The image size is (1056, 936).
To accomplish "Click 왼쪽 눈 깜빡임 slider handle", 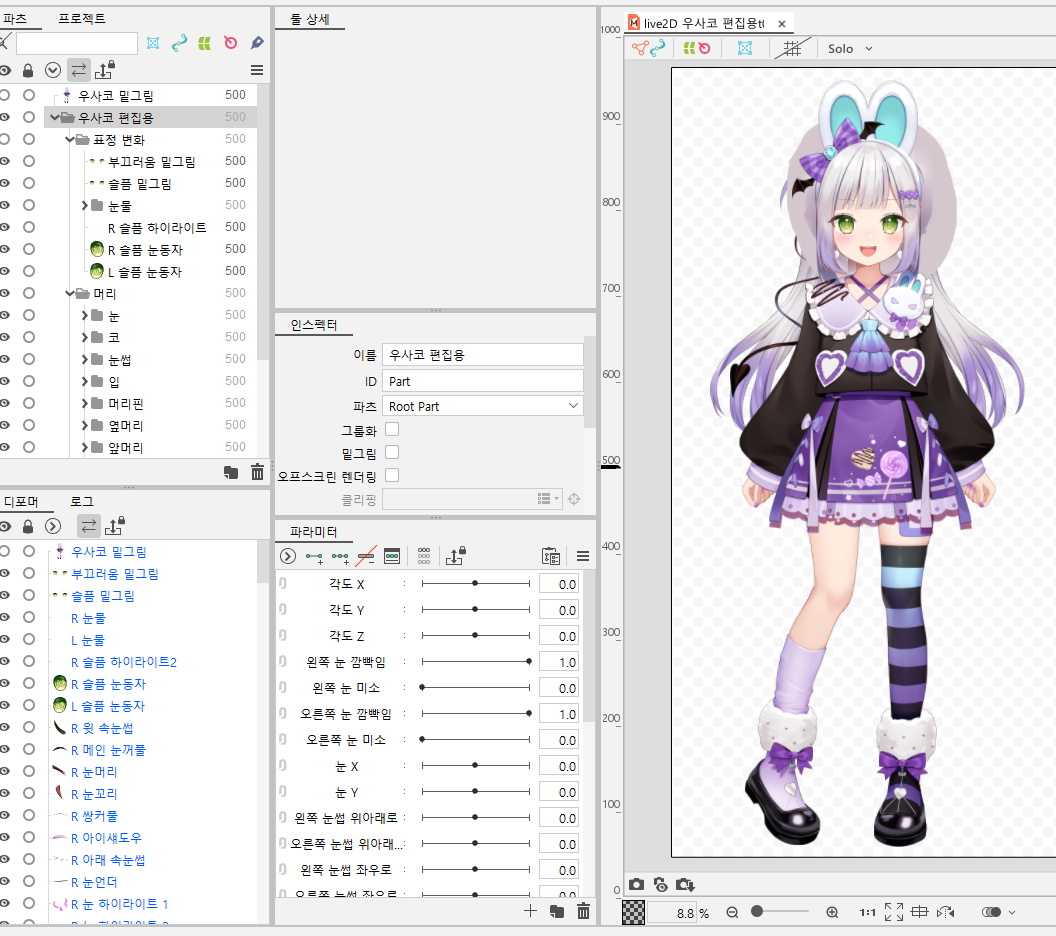I will click(529, 661).
